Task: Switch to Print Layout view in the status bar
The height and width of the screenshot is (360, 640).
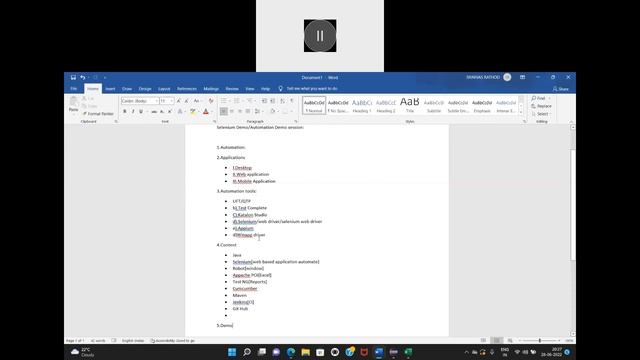Action: point(497,340)
